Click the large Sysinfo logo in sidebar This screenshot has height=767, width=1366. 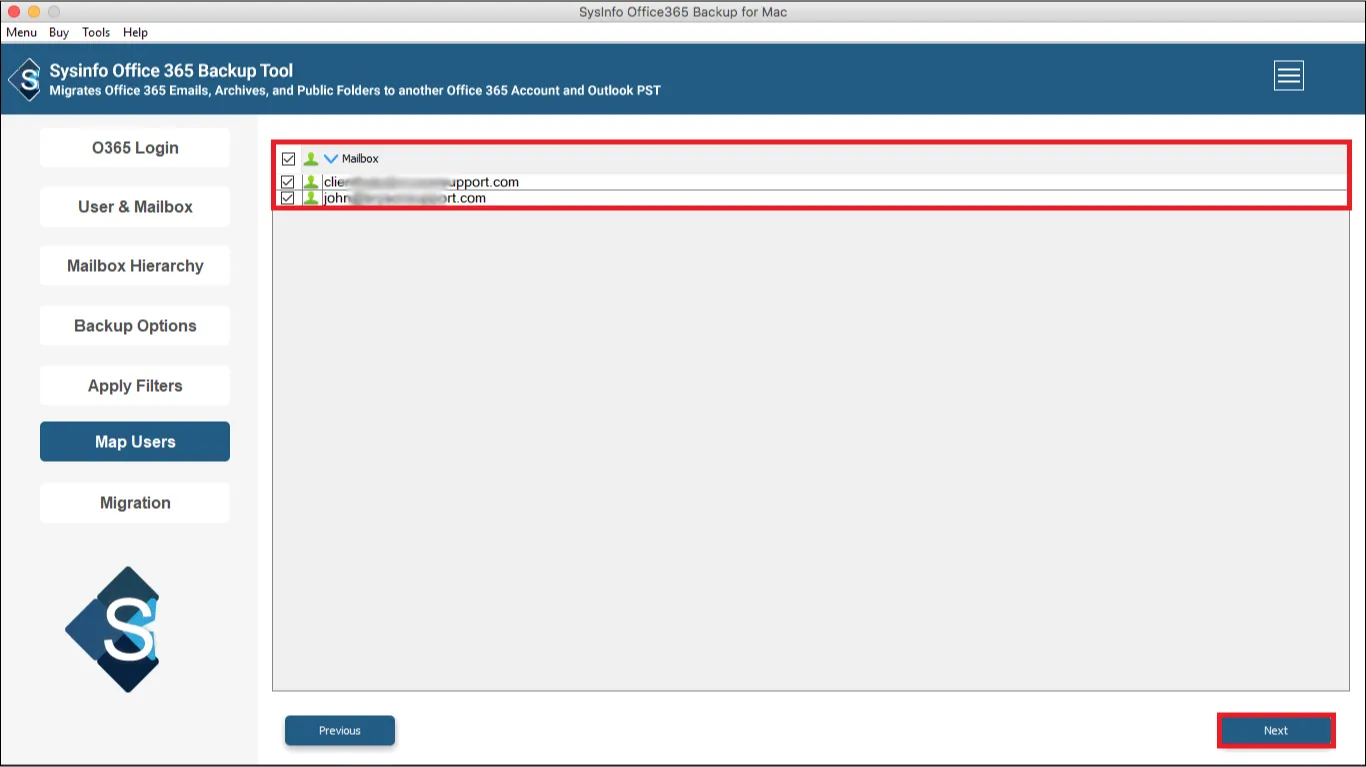[x=113, y=629]
